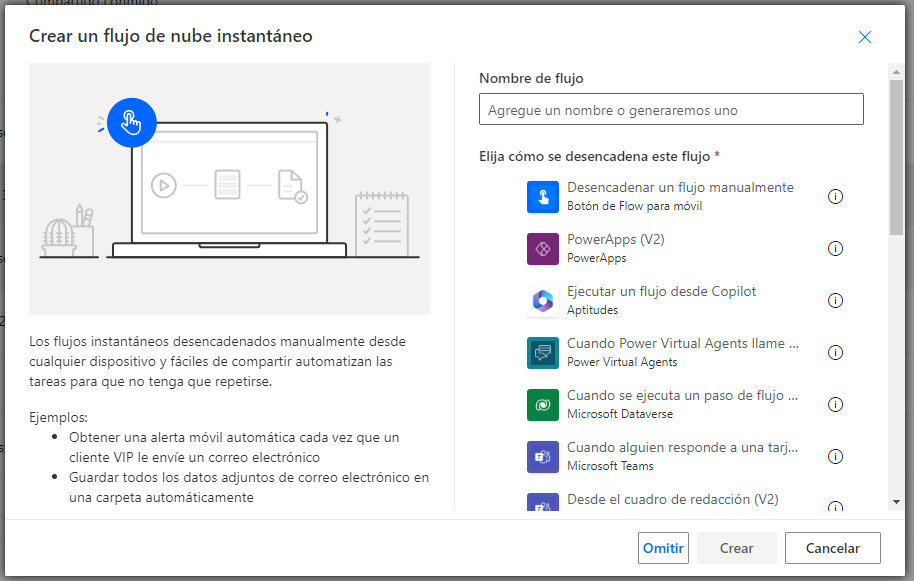Click the trigger list scroll up arrow
The image size is (914, 581).
click(x=896, y=72)
